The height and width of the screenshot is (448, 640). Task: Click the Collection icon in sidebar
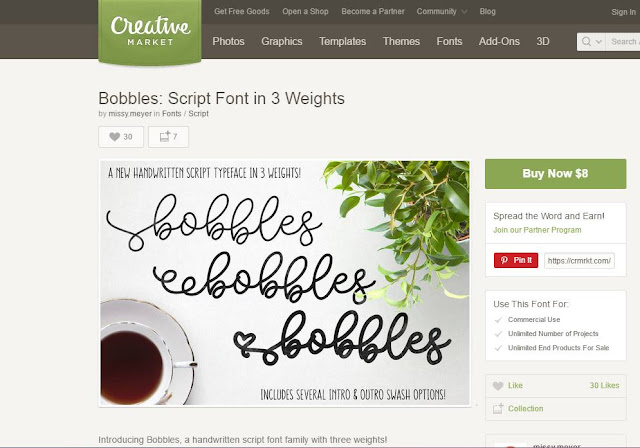[x=498, y=408]
